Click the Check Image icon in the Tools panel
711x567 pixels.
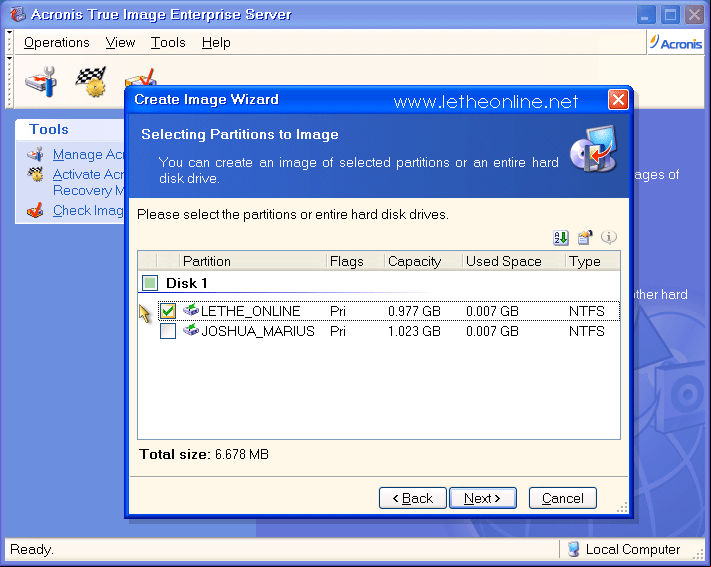(35, 210)
